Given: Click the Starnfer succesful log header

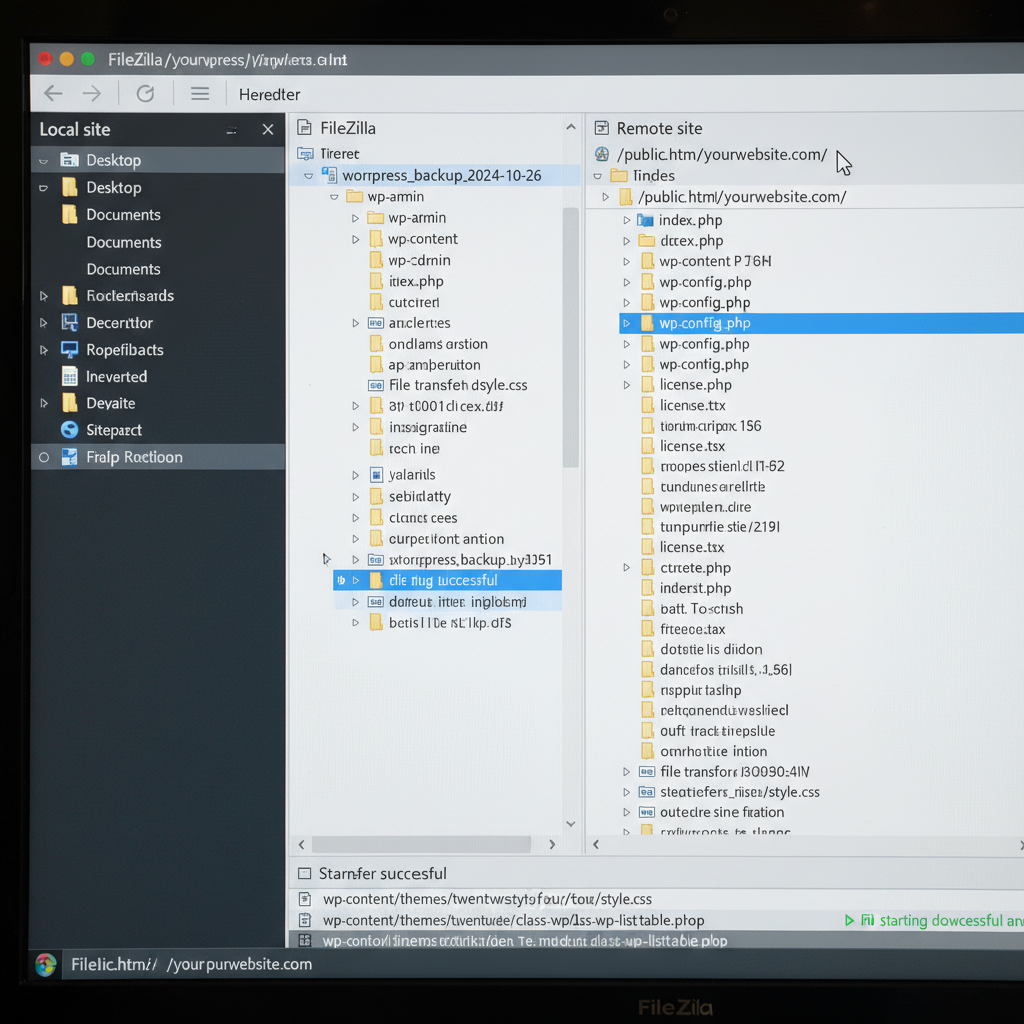Looking at the screenshot, I should coord(383,874).
